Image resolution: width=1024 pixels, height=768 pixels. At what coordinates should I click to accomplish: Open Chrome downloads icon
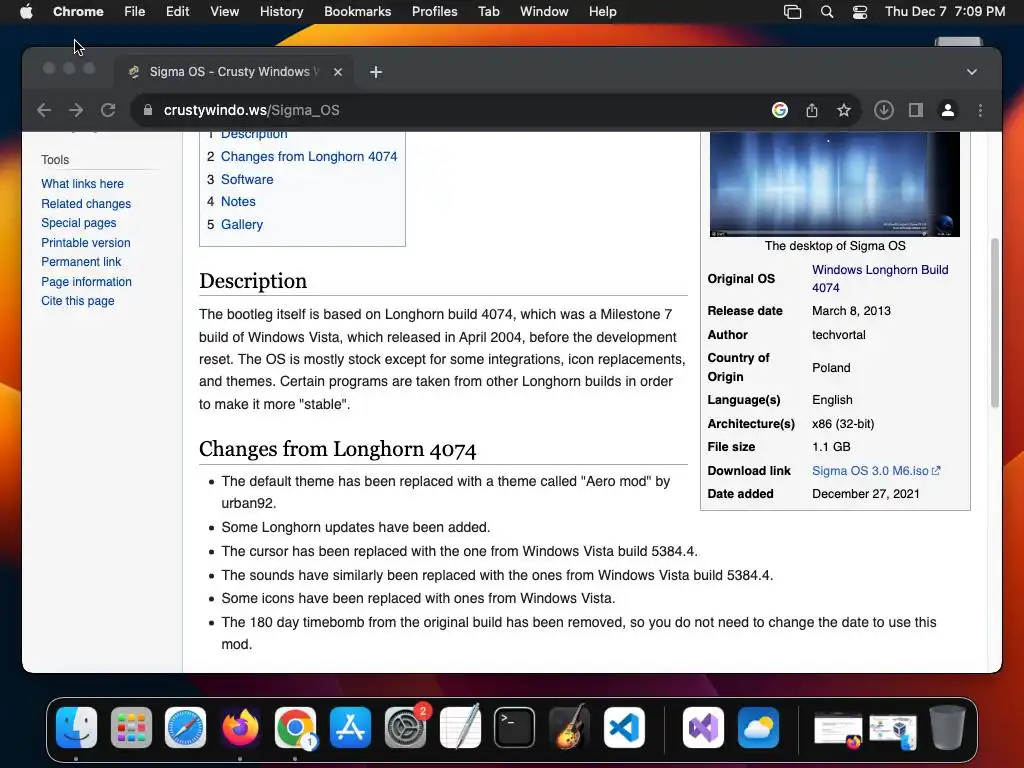884,110
